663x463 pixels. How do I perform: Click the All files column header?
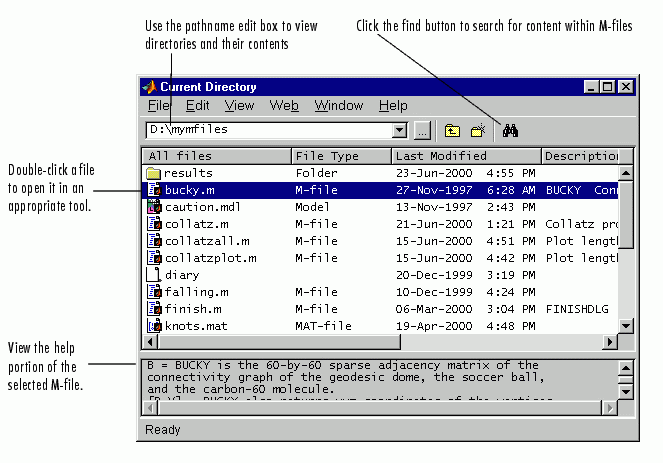(217, 156)
